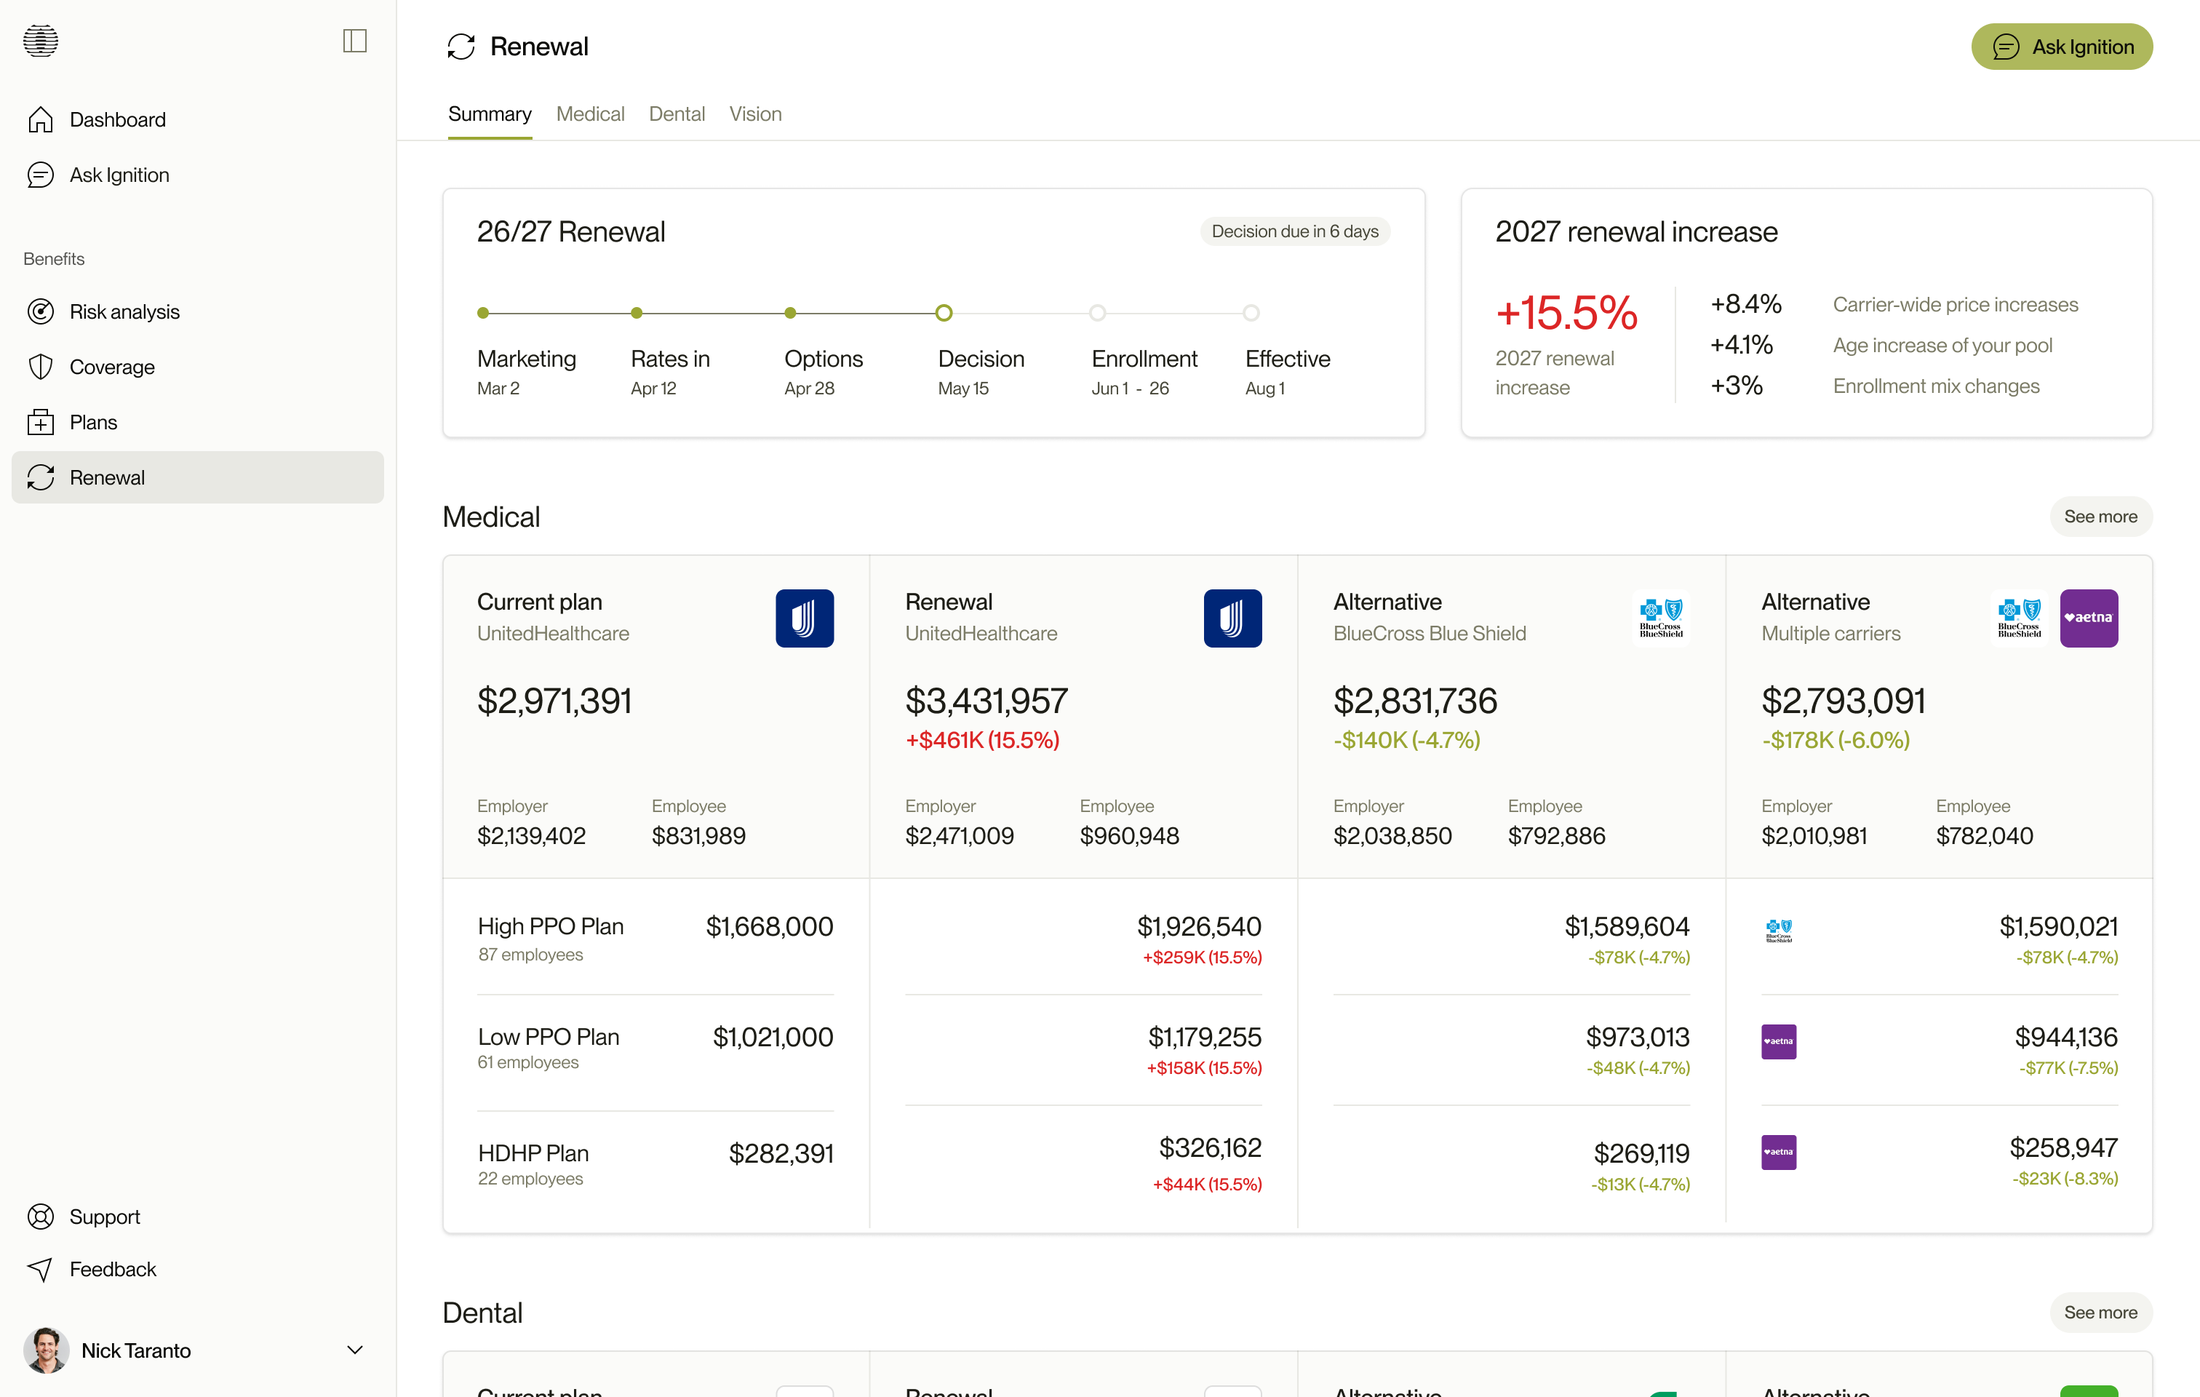Click BlueCross logo on BlueCross Blue Shield alternative
Image resolution: width=2200 pixels, height=1397 pixels.
pyautogui.click(x=1661, y=618)
